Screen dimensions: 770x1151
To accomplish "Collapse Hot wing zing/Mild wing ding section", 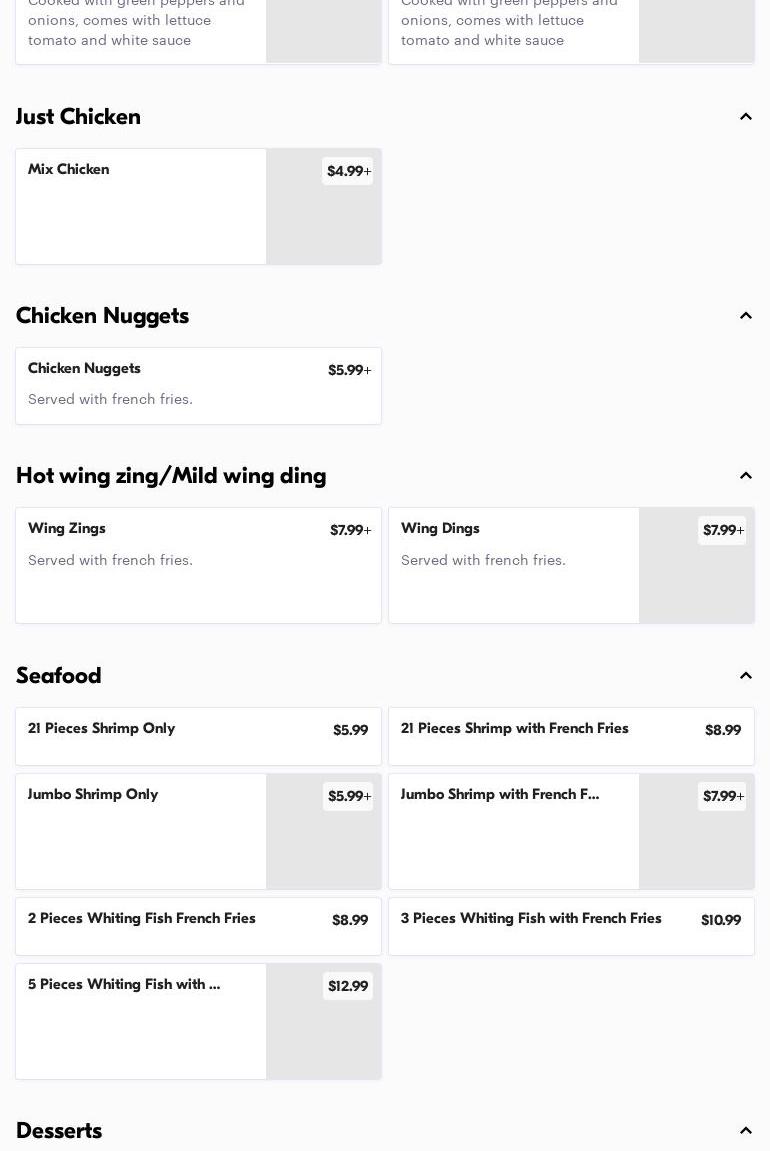I will pos(745,476).
